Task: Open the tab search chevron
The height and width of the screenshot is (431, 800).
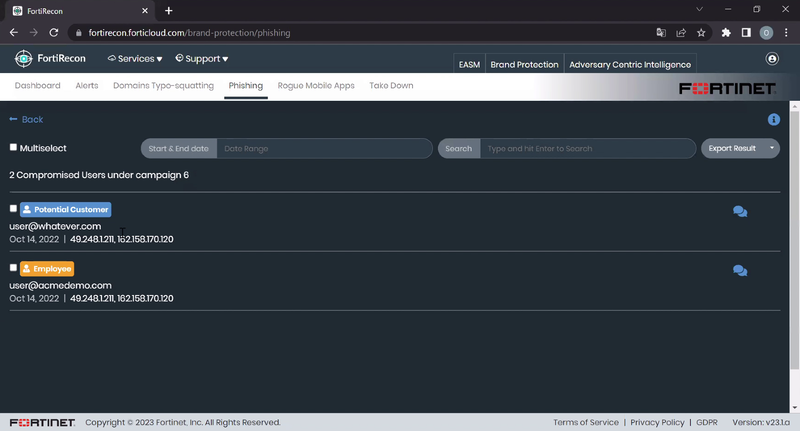Action: coord(699,9)
